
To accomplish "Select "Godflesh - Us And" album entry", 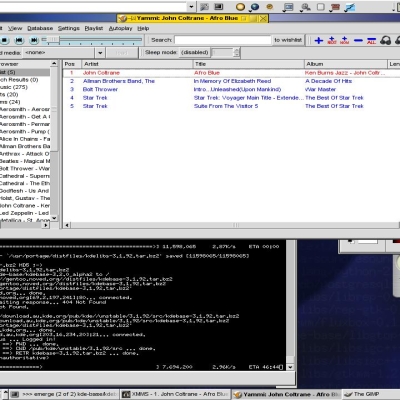I will click(x=25, y=191).
